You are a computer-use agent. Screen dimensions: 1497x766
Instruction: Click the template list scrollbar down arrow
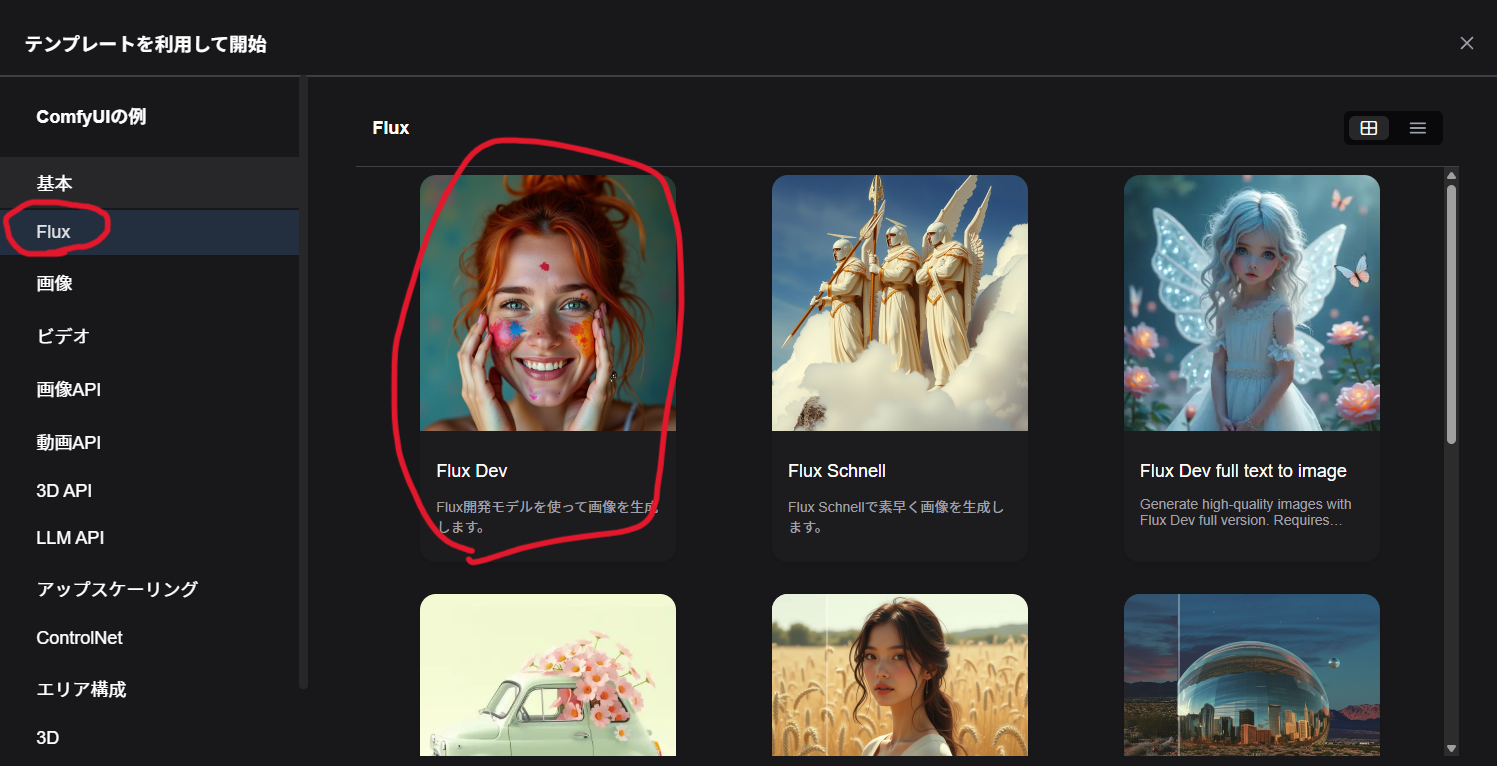click(x=1451, y=748)
